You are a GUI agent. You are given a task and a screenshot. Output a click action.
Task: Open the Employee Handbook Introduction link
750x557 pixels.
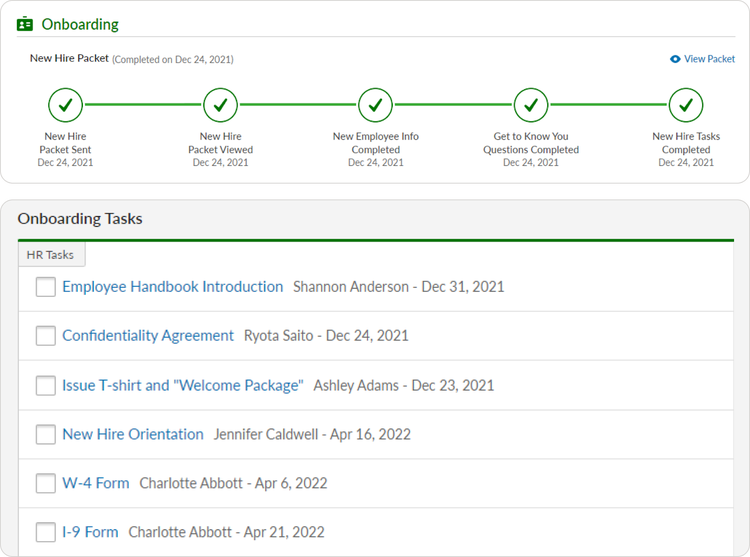173,287
